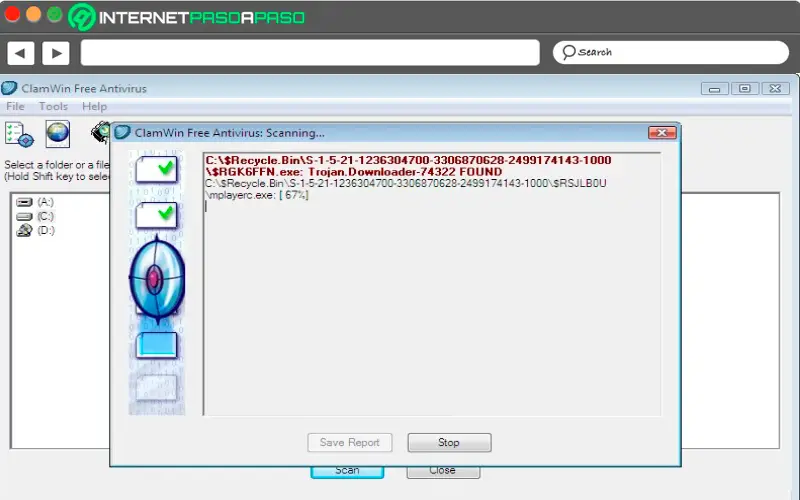Click the faded pending file icon
The height and width of the screenshot is (500, 800).
tap(157, 388)
